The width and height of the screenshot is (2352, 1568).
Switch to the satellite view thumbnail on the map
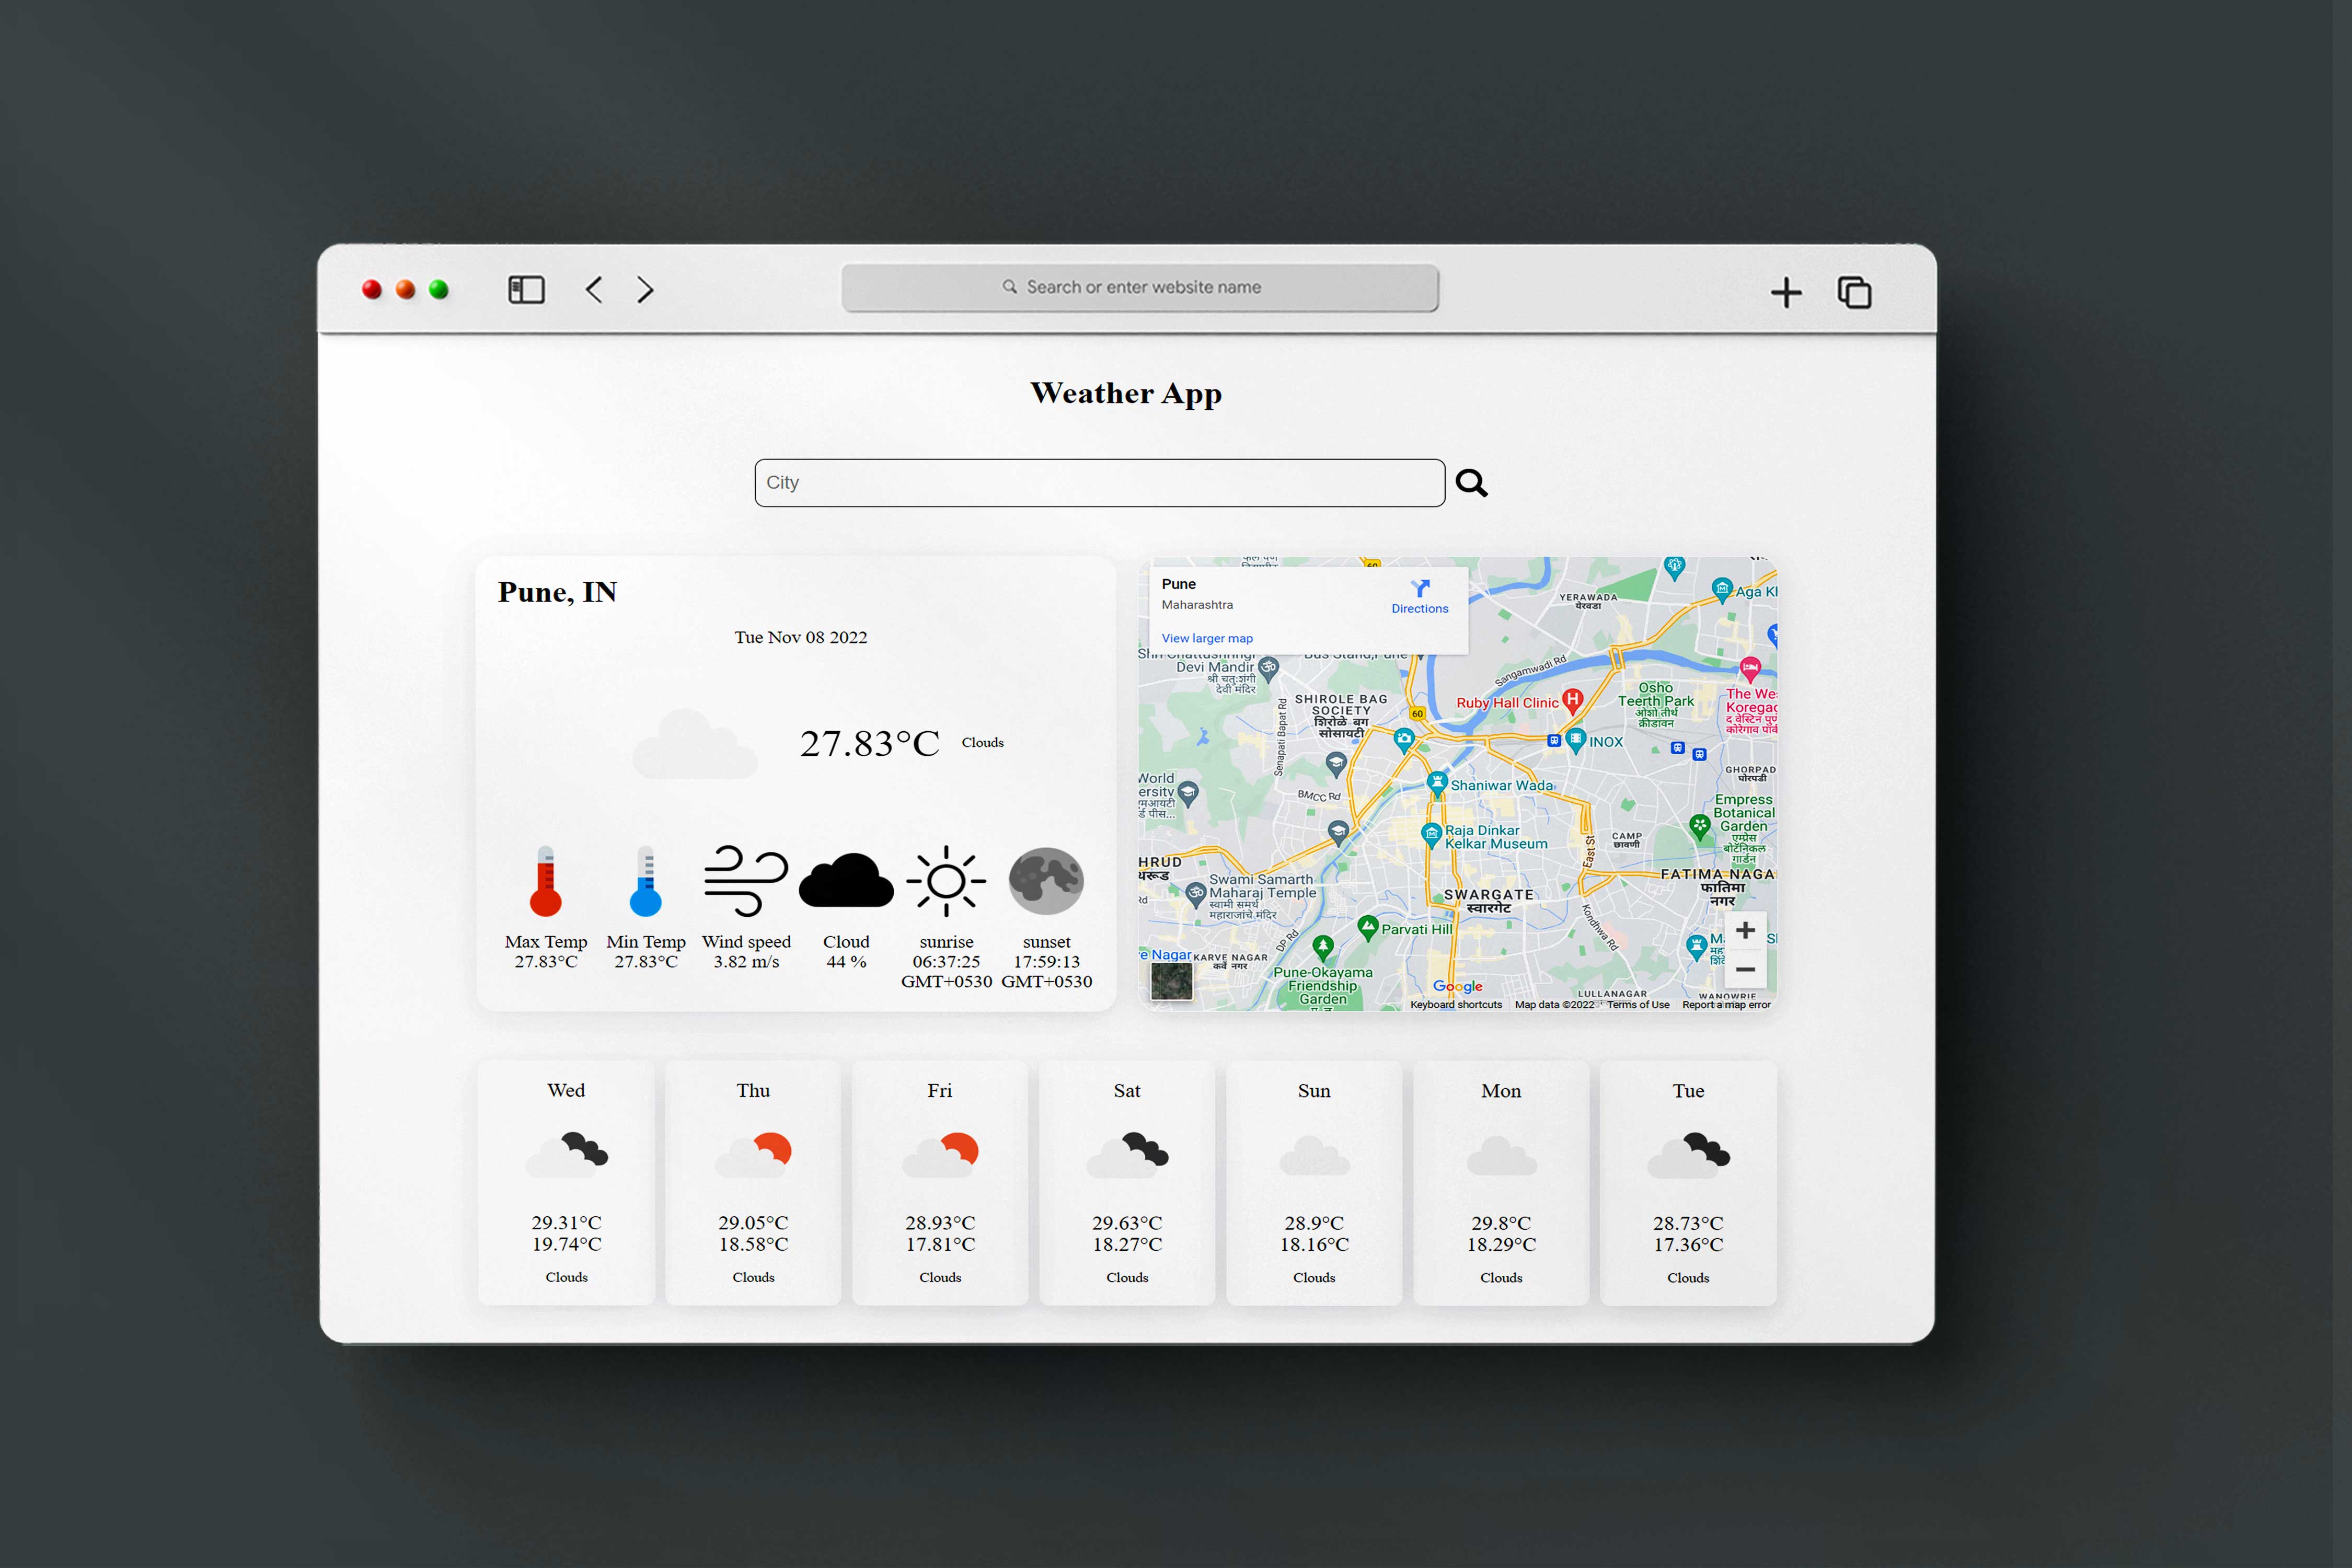1171,981
